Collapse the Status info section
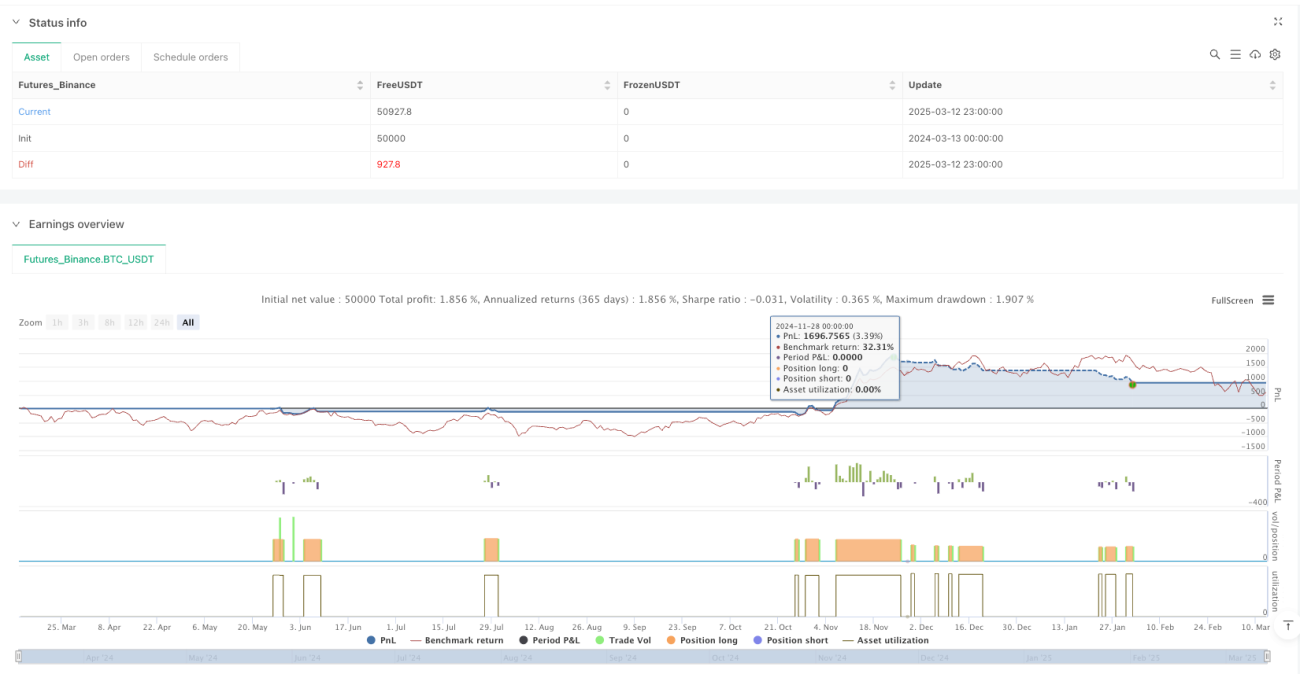 [x=16, y=22]
